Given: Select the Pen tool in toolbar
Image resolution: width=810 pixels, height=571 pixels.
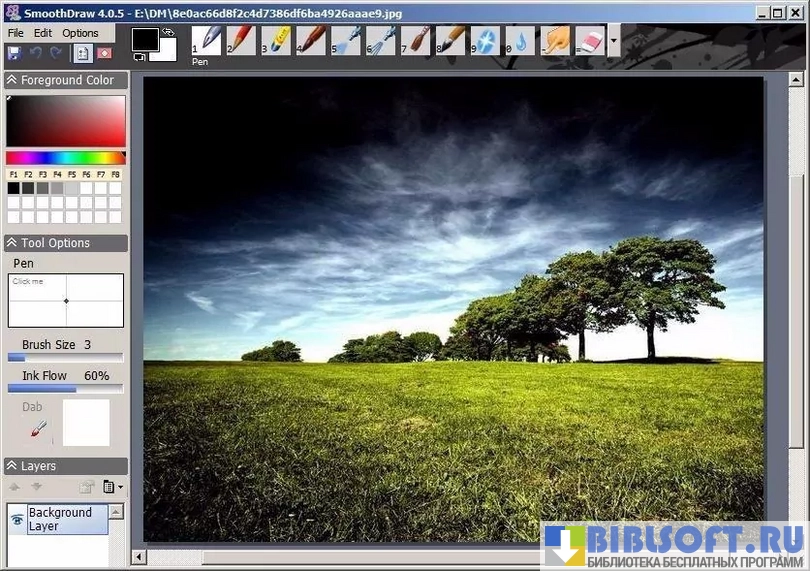Looking at the screenshot, I should click(206, 40).
